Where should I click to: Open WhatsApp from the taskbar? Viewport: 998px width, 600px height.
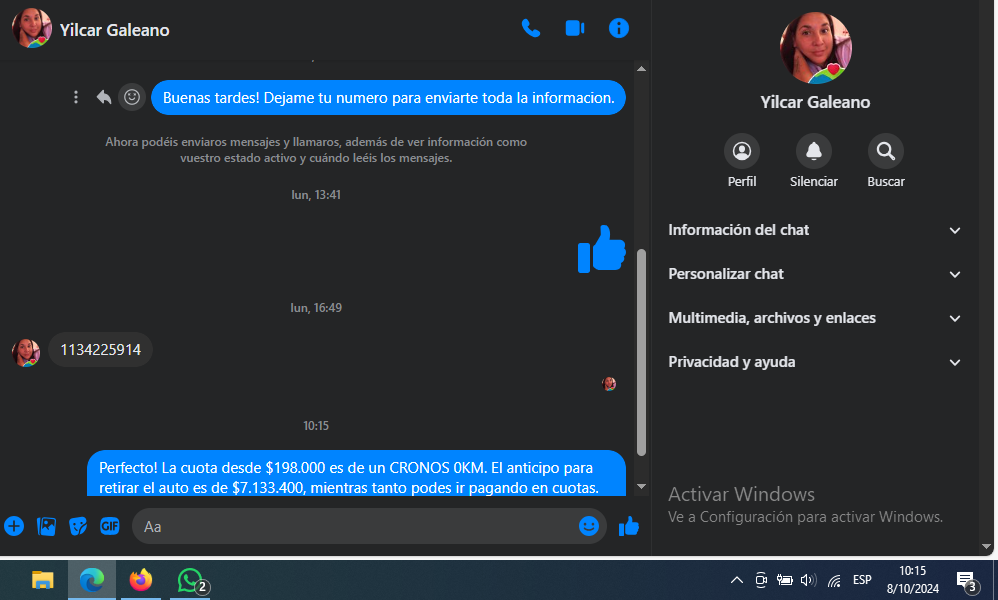191,580
